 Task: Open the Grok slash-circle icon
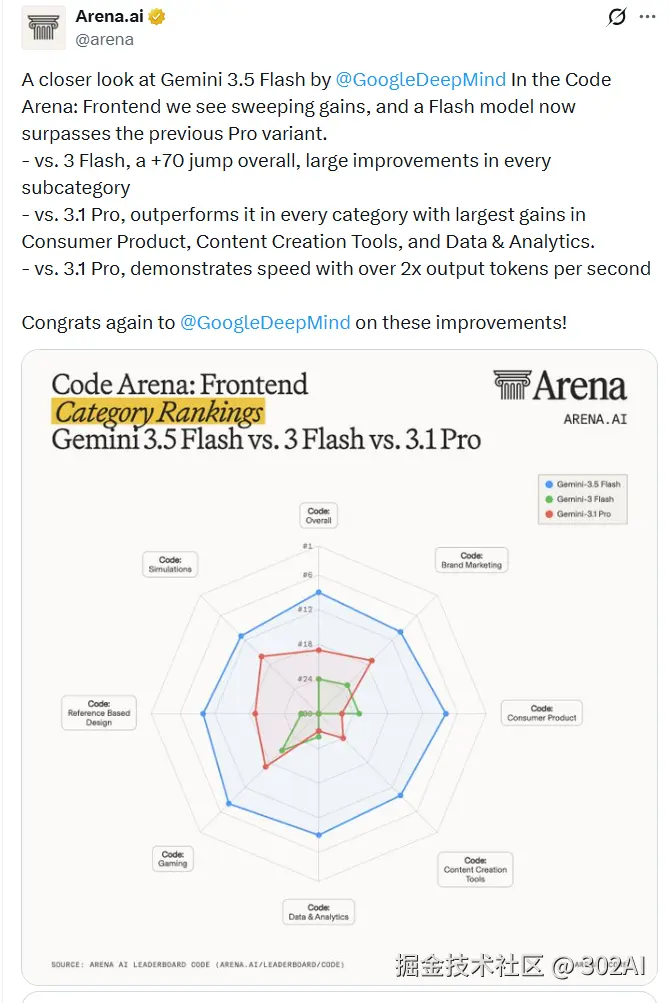tap(616, 17)
